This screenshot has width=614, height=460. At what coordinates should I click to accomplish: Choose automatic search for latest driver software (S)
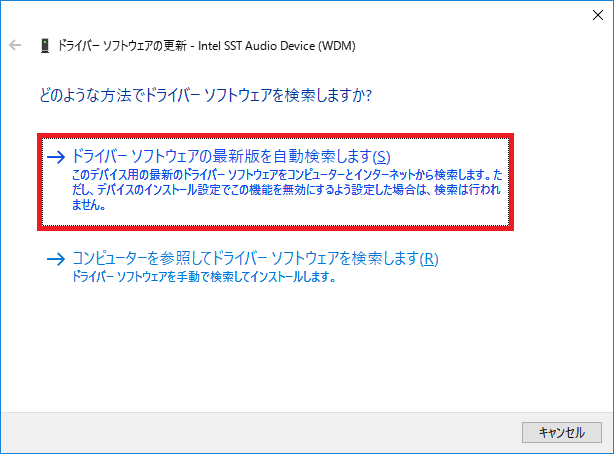pos(275,182)
